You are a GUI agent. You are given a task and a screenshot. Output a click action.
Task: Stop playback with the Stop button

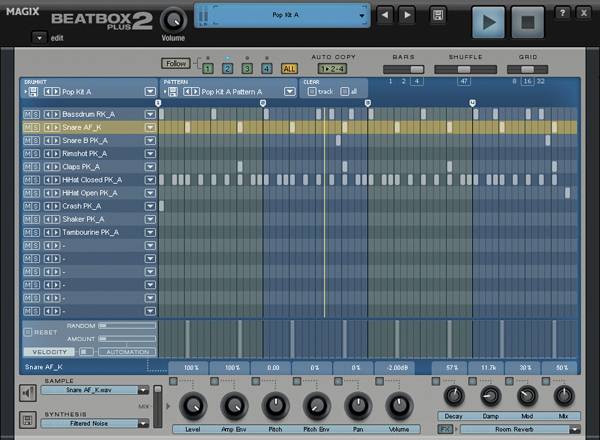point(528,22)
